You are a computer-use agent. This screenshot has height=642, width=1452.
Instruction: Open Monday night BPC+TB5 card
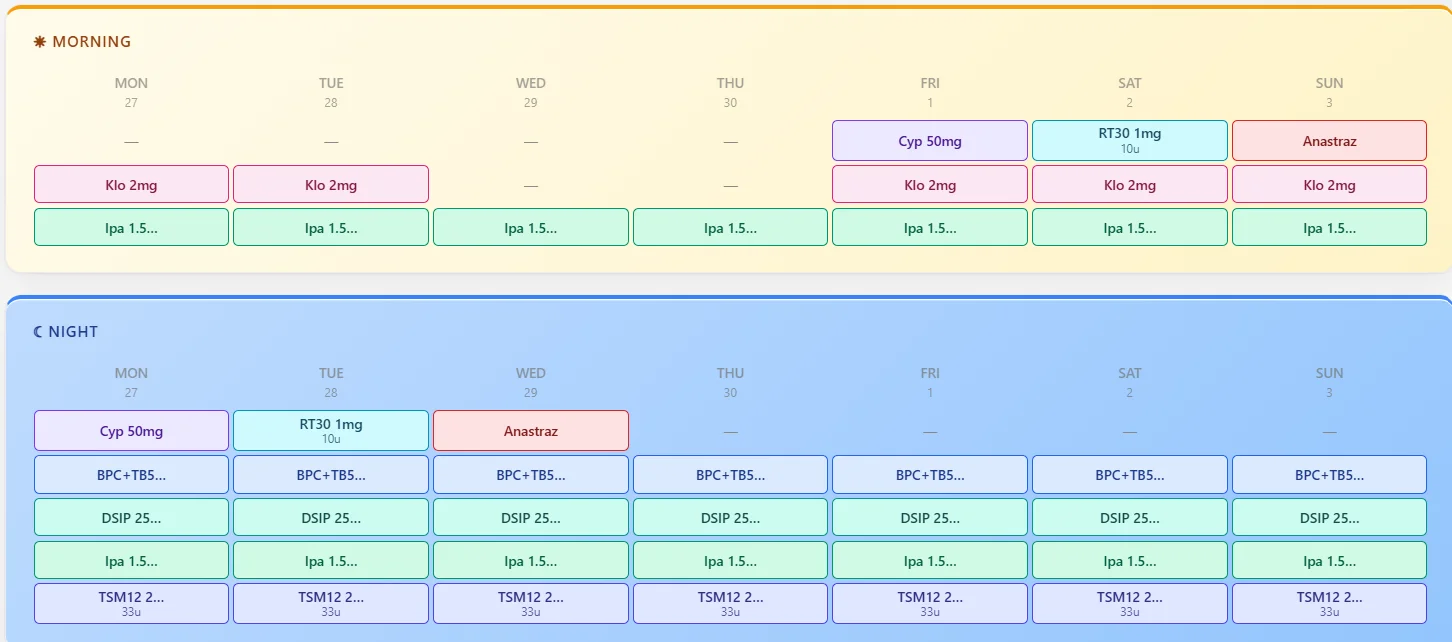click(131, 475)
